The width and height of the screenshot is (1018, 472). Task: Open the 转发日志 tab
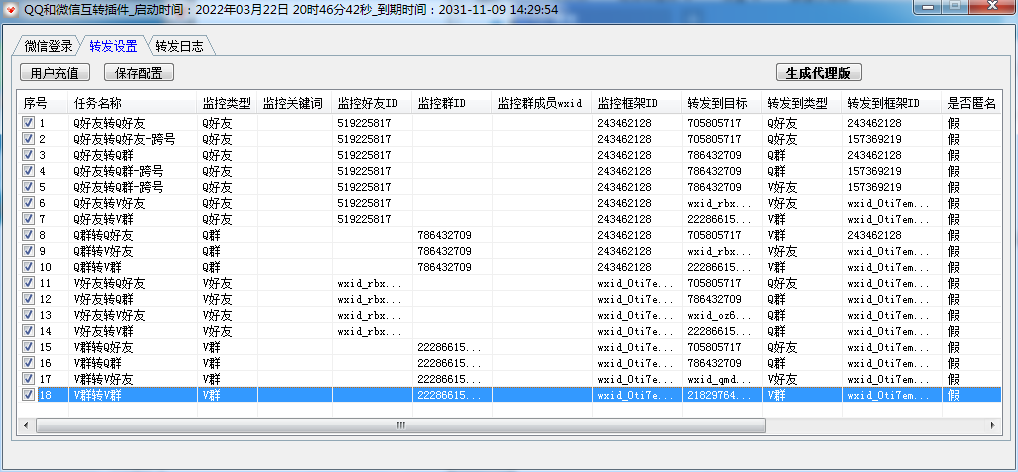tap(182, 46)
